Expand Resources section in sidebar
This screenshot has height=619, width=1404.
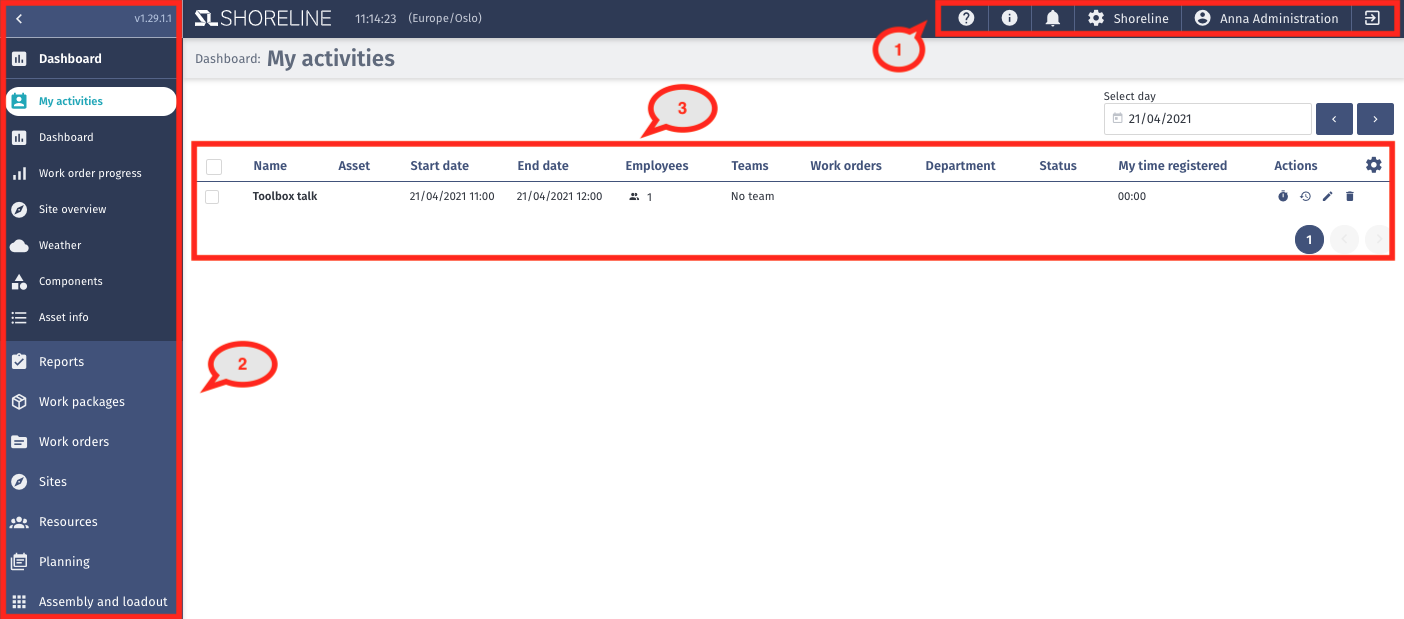point(91,522)
